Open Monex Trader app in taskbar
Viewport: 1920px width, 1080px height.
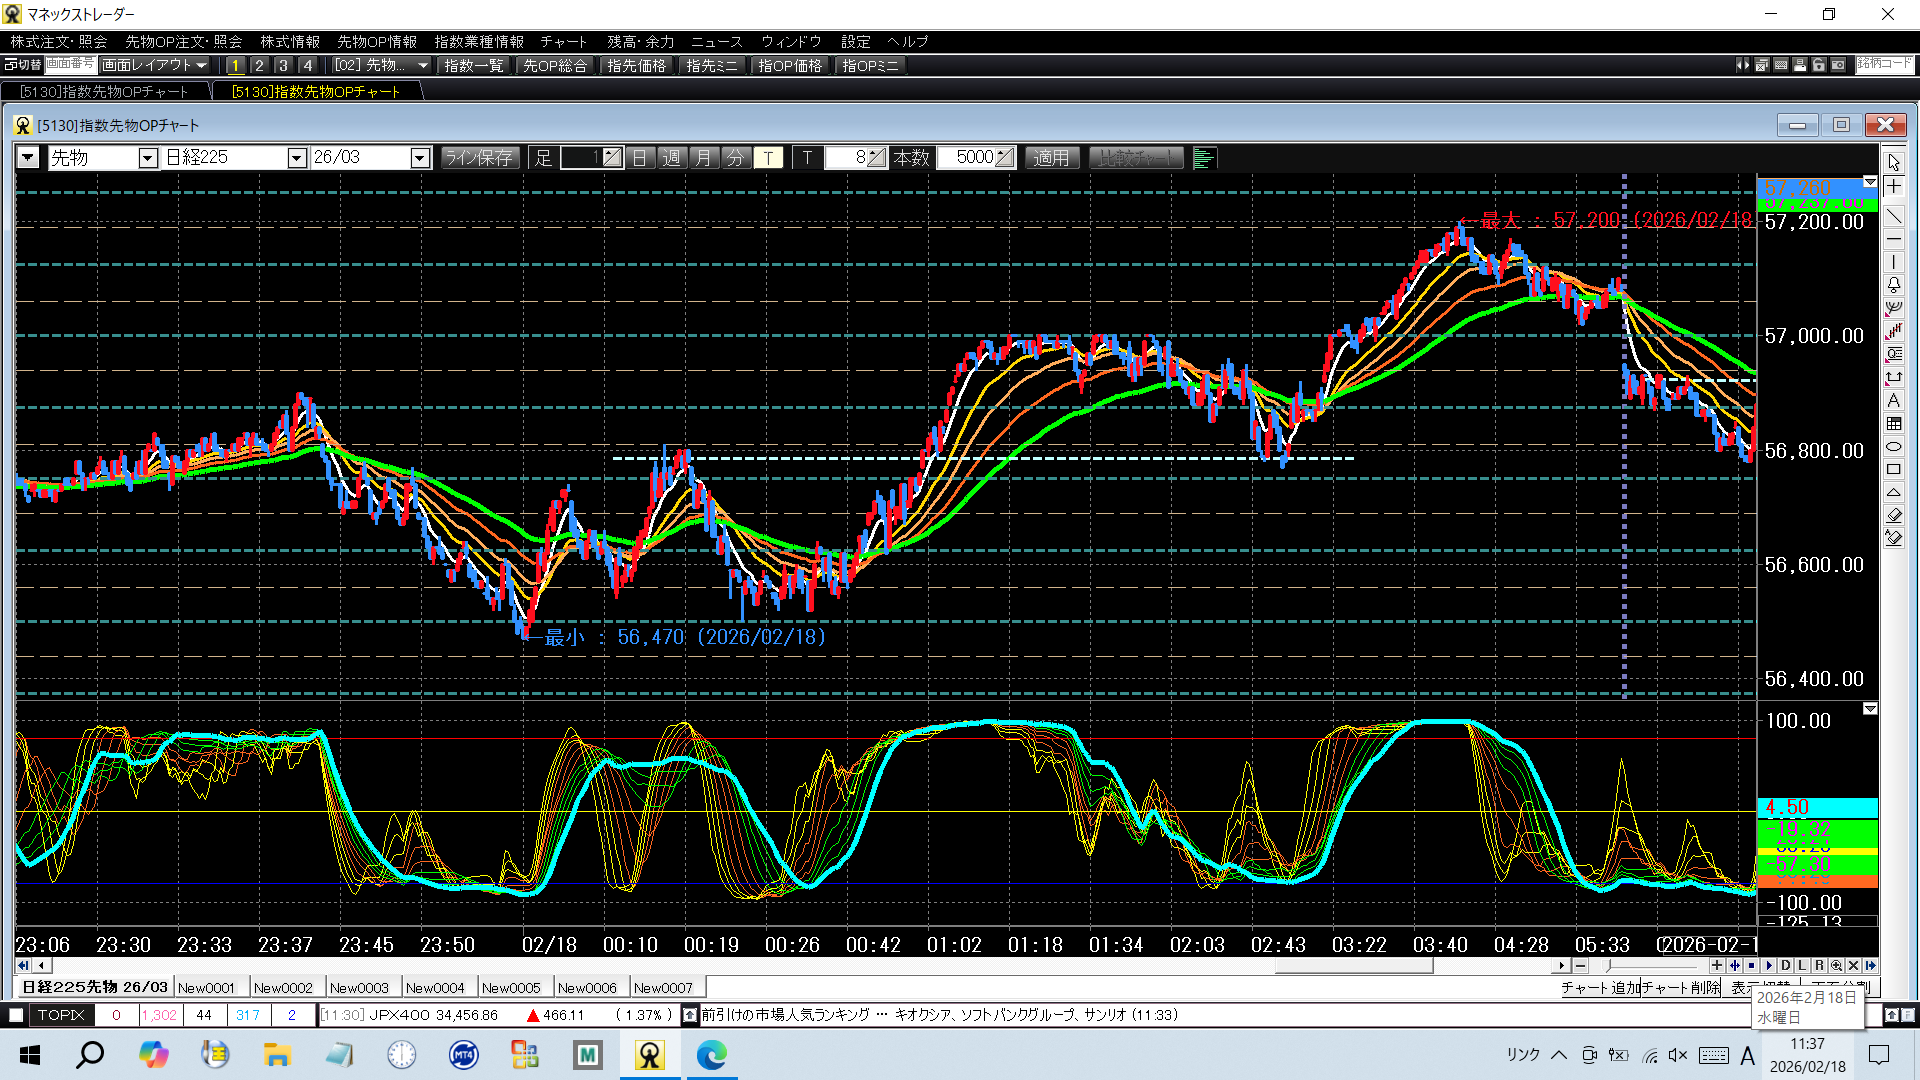pos(650,1055)
